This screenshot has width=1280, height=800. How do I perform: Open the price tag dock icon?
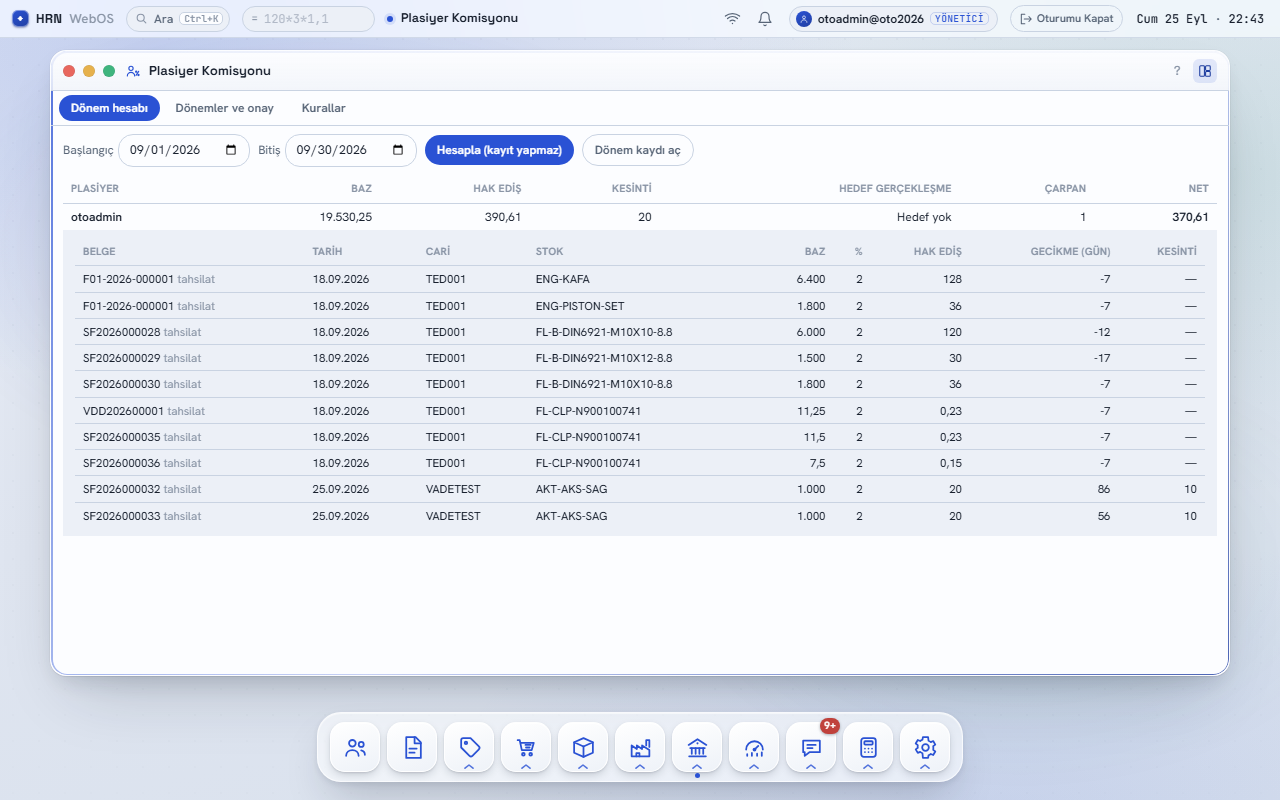[469, 747]
